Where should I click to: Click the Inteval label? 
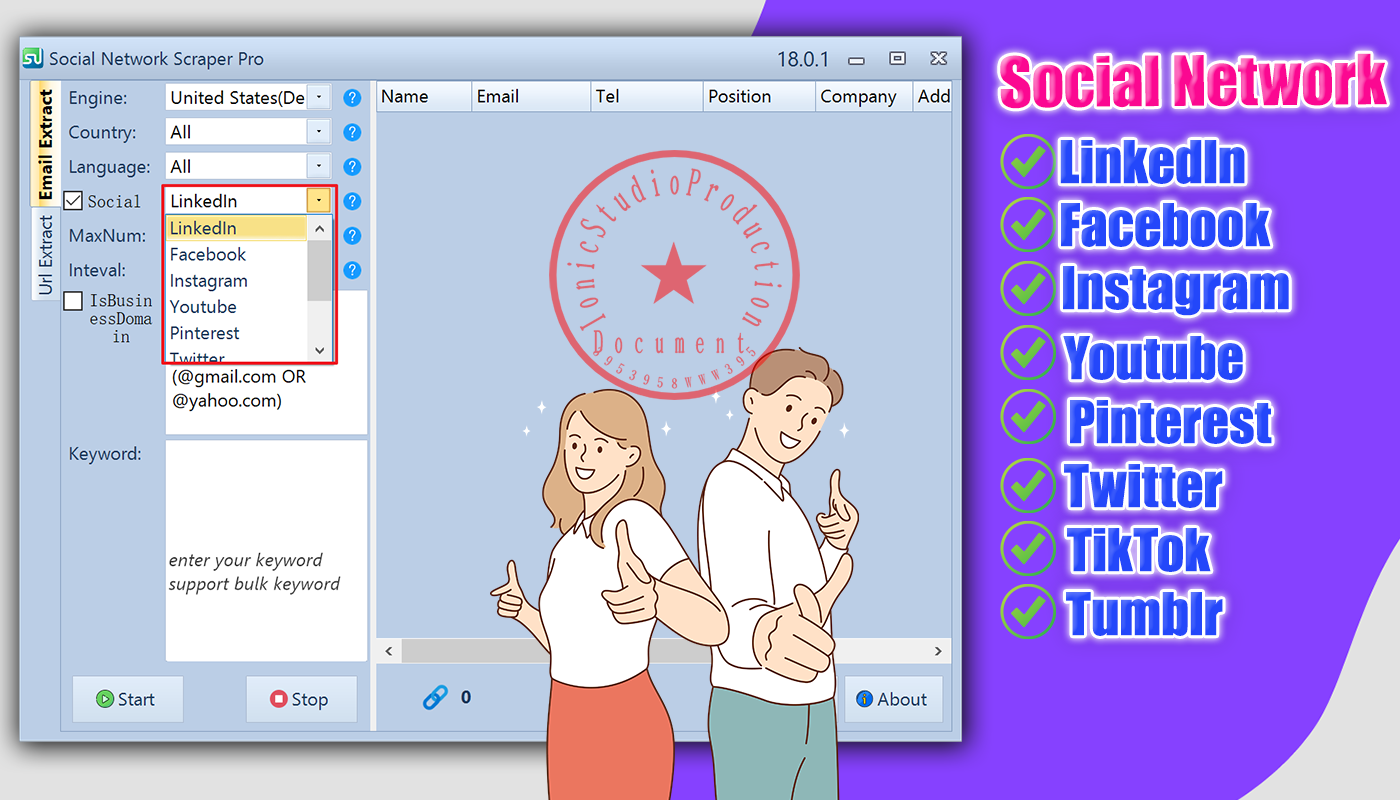pyautogui.click(x=97, y=270)
